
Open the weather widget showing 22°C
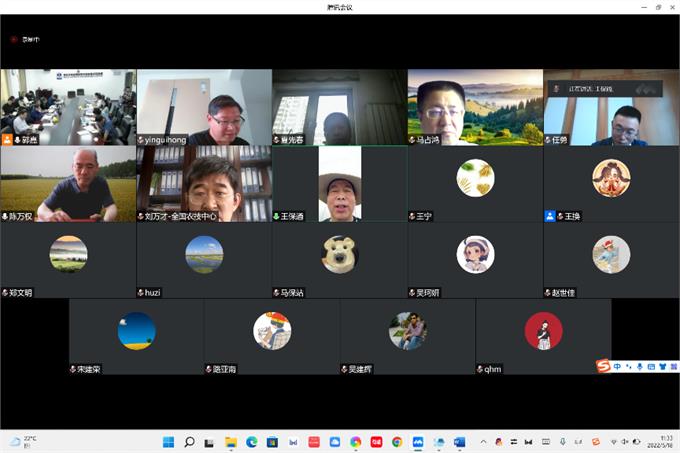pos(24,441)
